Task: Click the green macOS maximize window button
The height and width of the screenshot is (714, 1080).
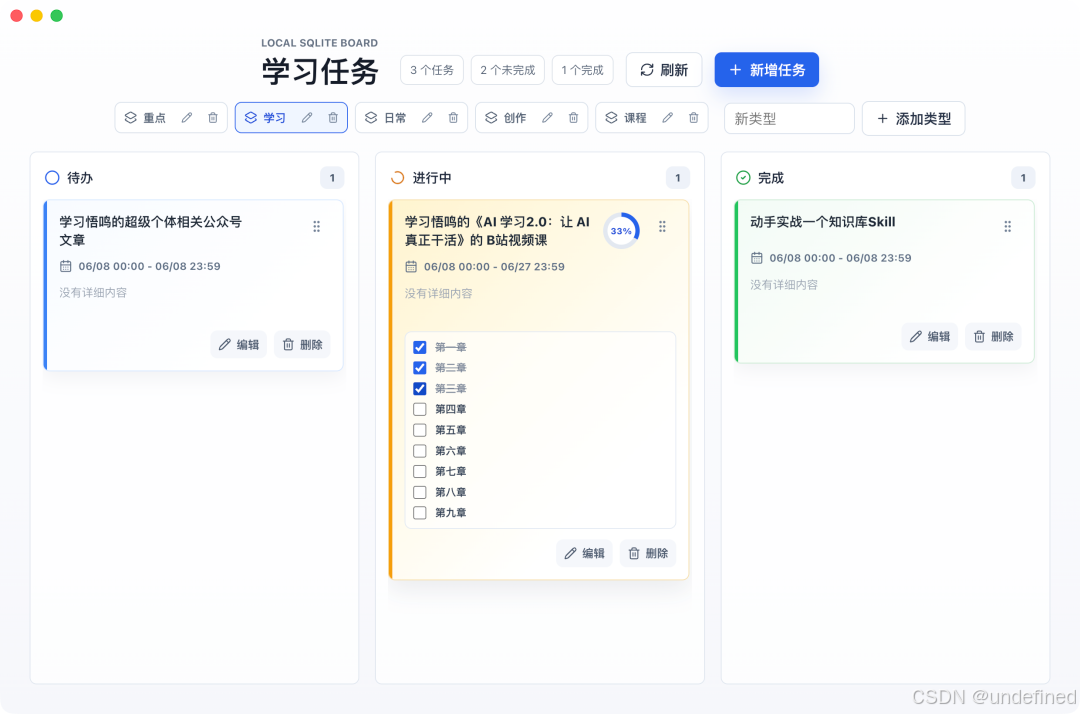Action: 56,15
